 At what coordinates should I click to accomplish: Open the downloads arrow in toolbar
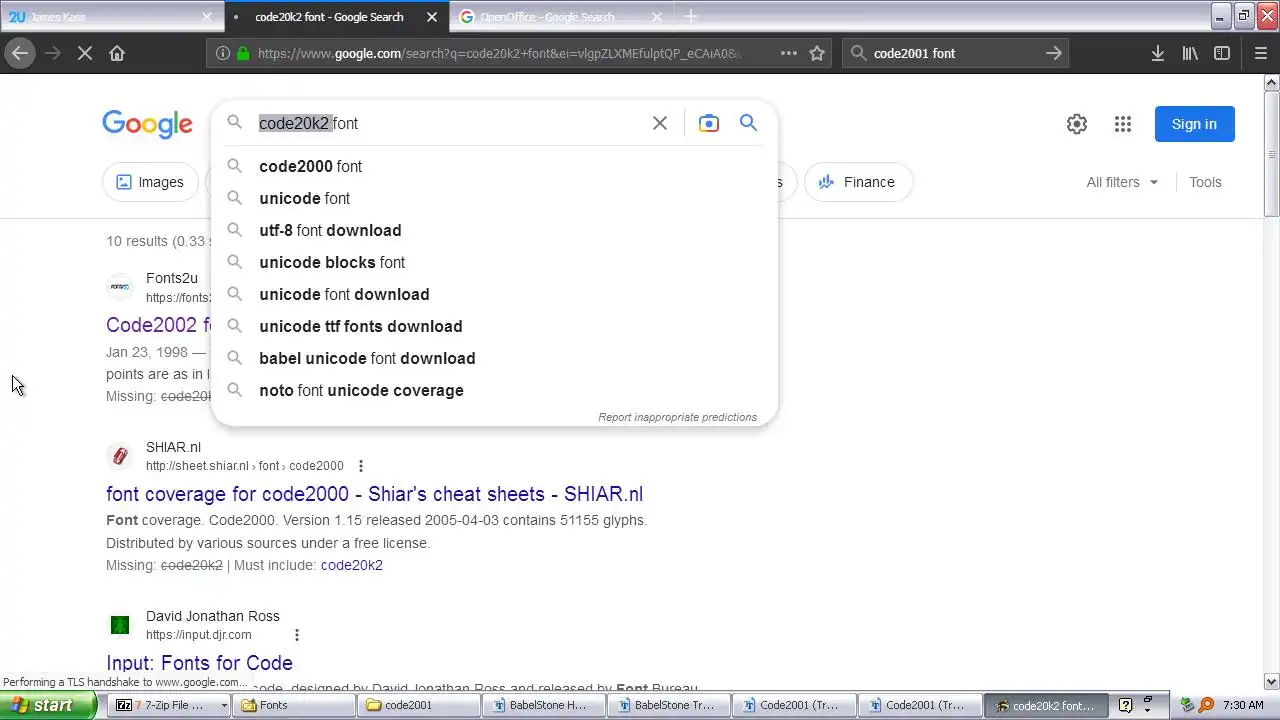[1157, 53]
